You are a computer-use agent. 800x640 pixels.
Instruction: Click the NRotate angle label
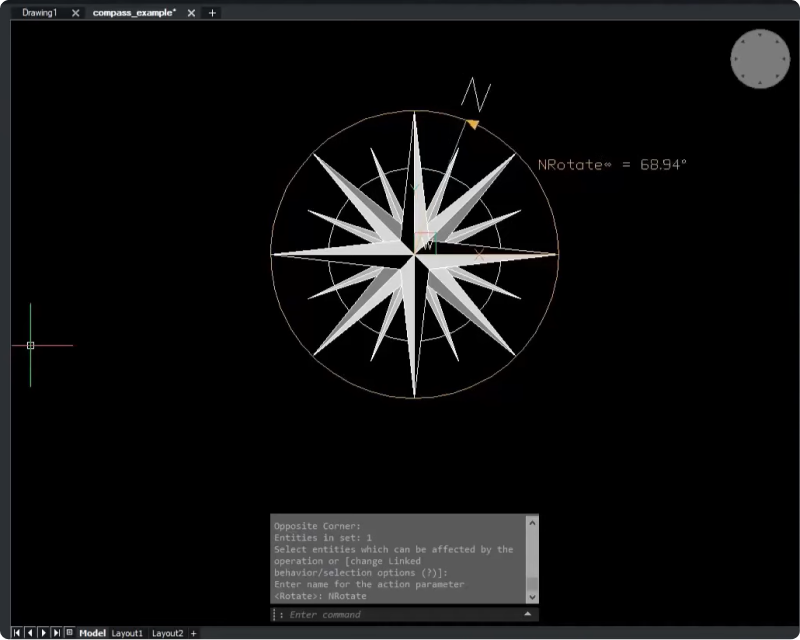[x=612, y=164]
